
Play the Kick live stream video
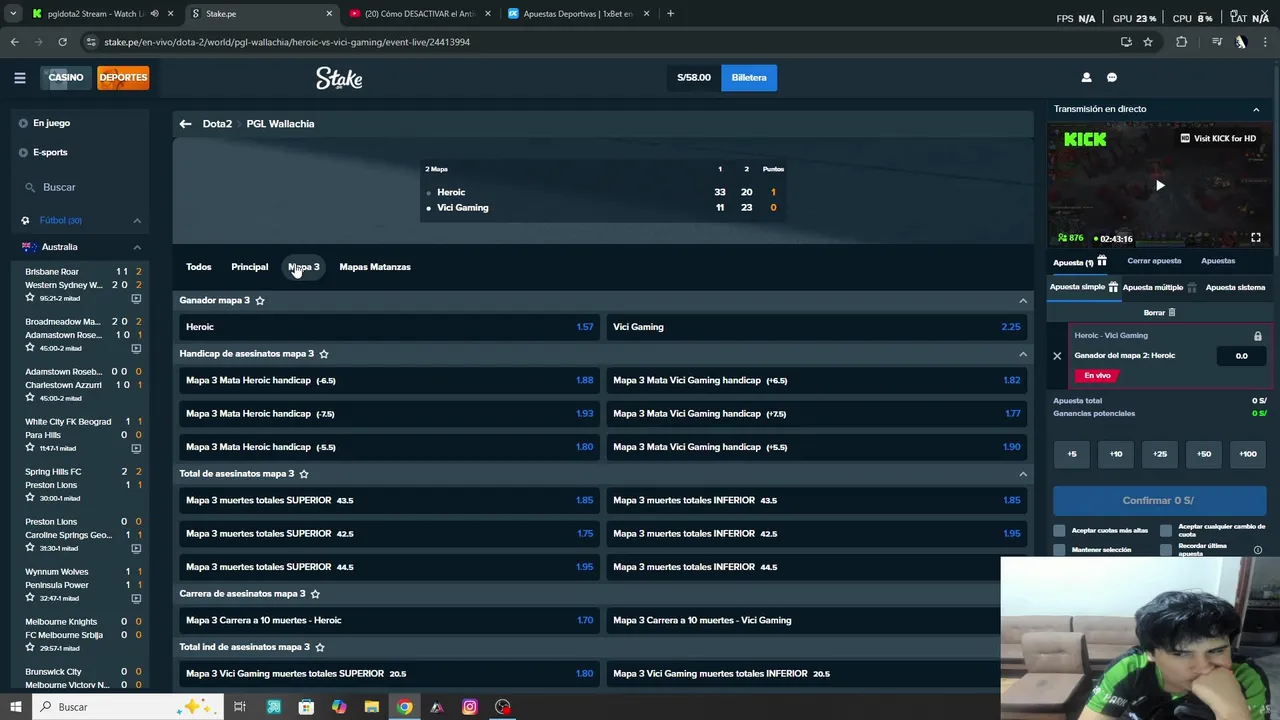click(x=1160, y=185)
